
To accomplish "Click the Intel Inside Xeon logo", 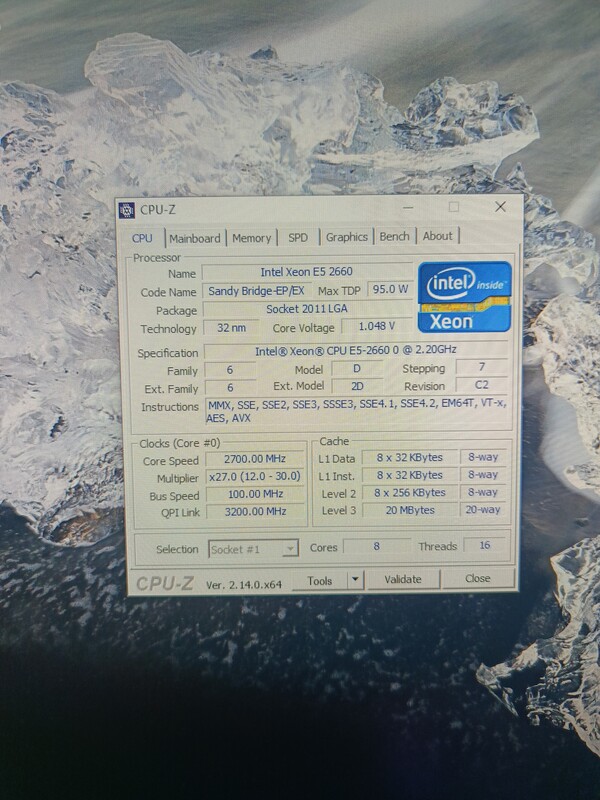I will tap(464, 297).
